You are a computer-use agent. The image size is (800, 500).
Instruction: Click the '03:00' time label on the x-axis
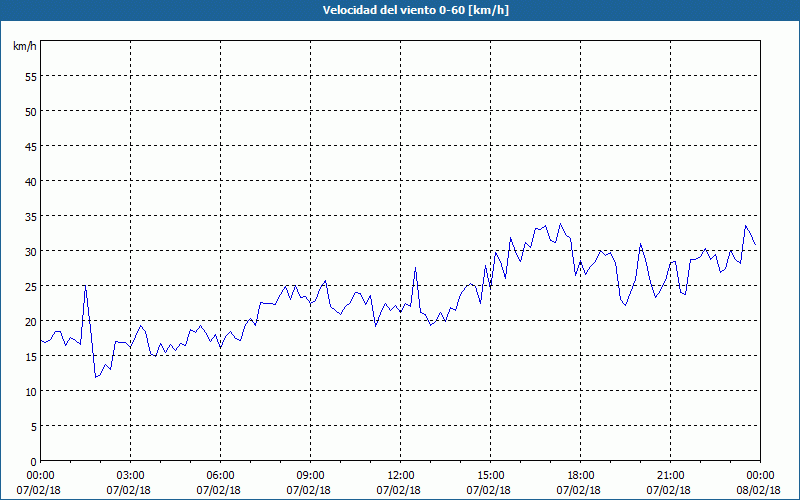click(131, 476)
